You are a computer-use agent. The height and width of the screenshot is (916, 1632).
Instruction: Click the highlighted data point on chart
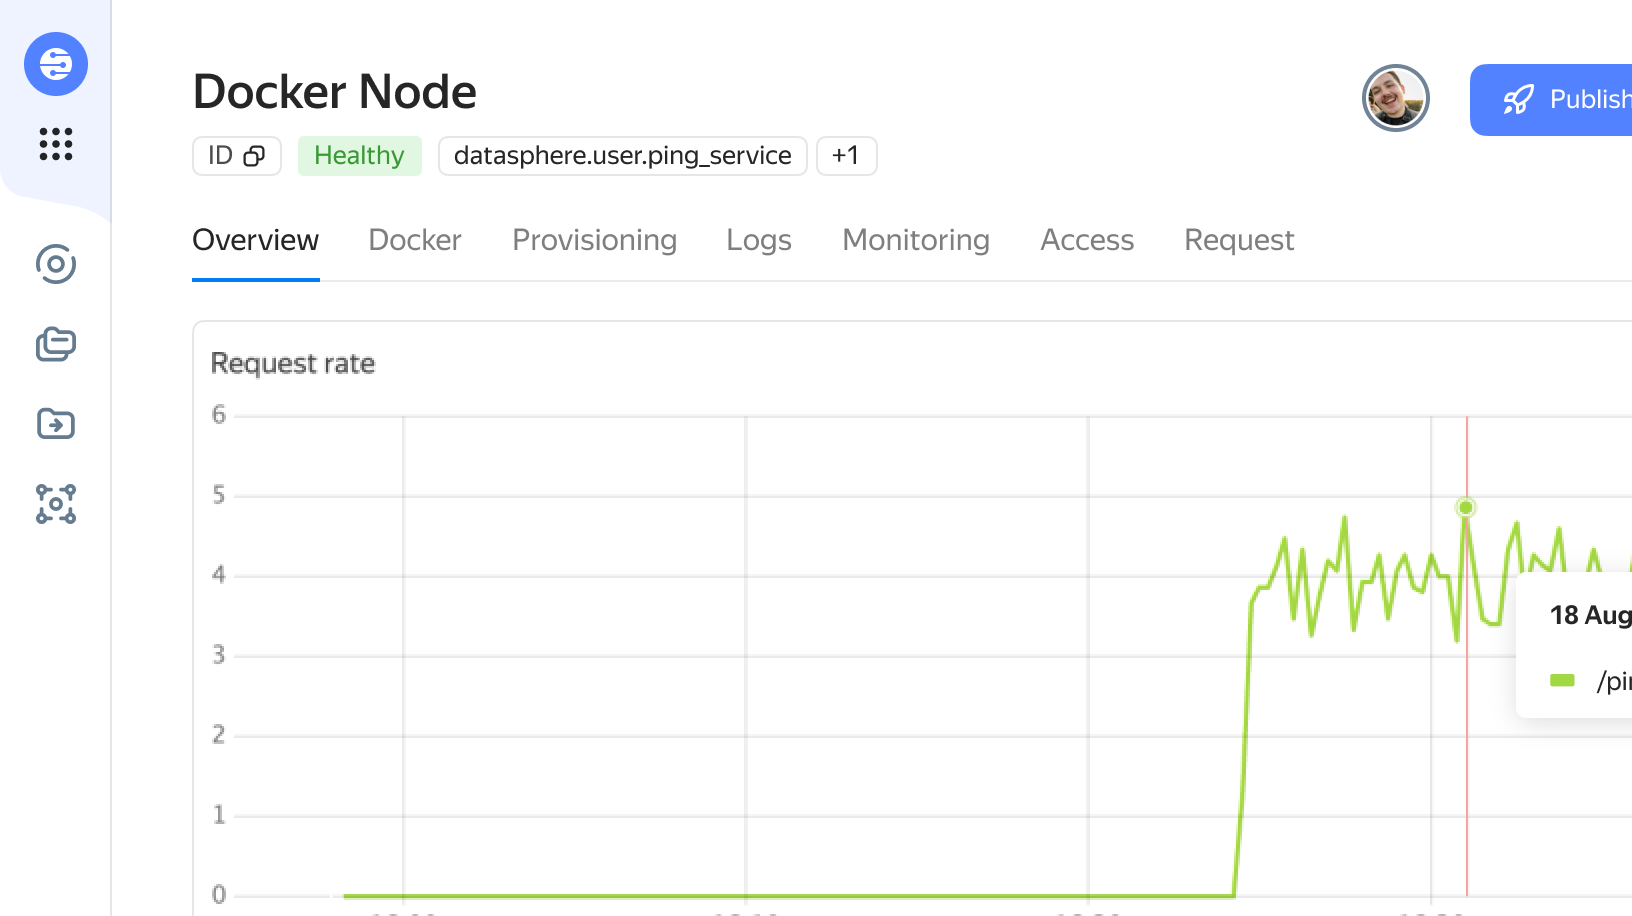(x=1466, y=508)
